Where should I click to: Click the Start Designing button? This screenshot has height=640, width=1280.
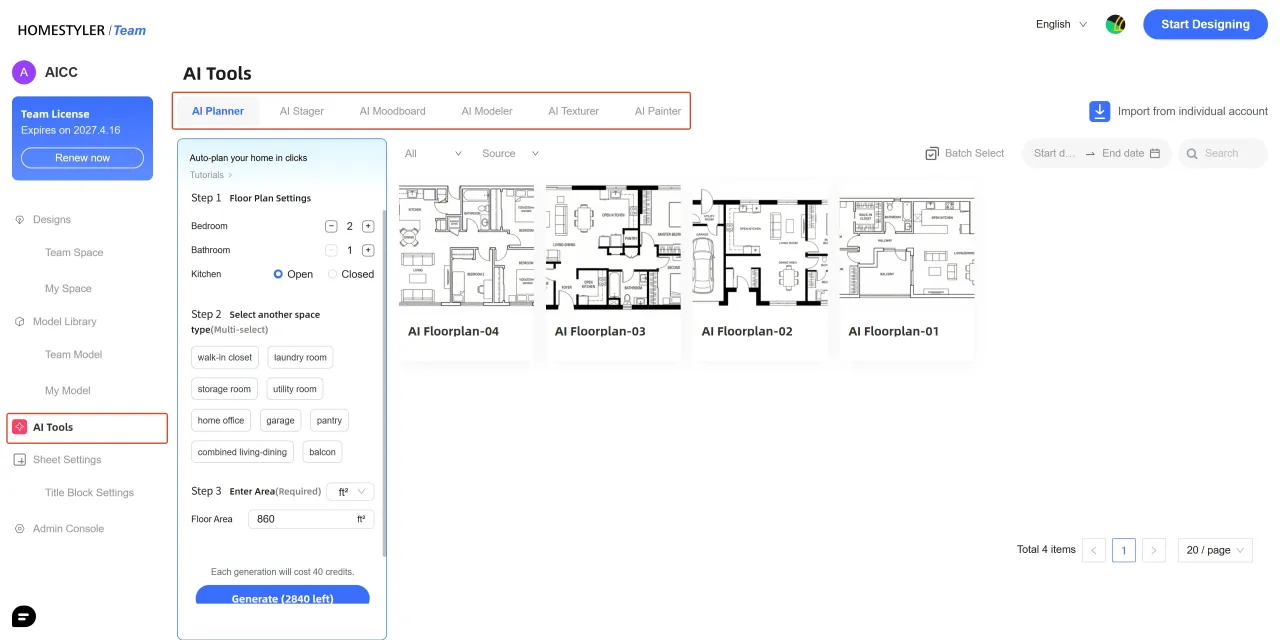pyautogui.click(x=1205, y=24)
